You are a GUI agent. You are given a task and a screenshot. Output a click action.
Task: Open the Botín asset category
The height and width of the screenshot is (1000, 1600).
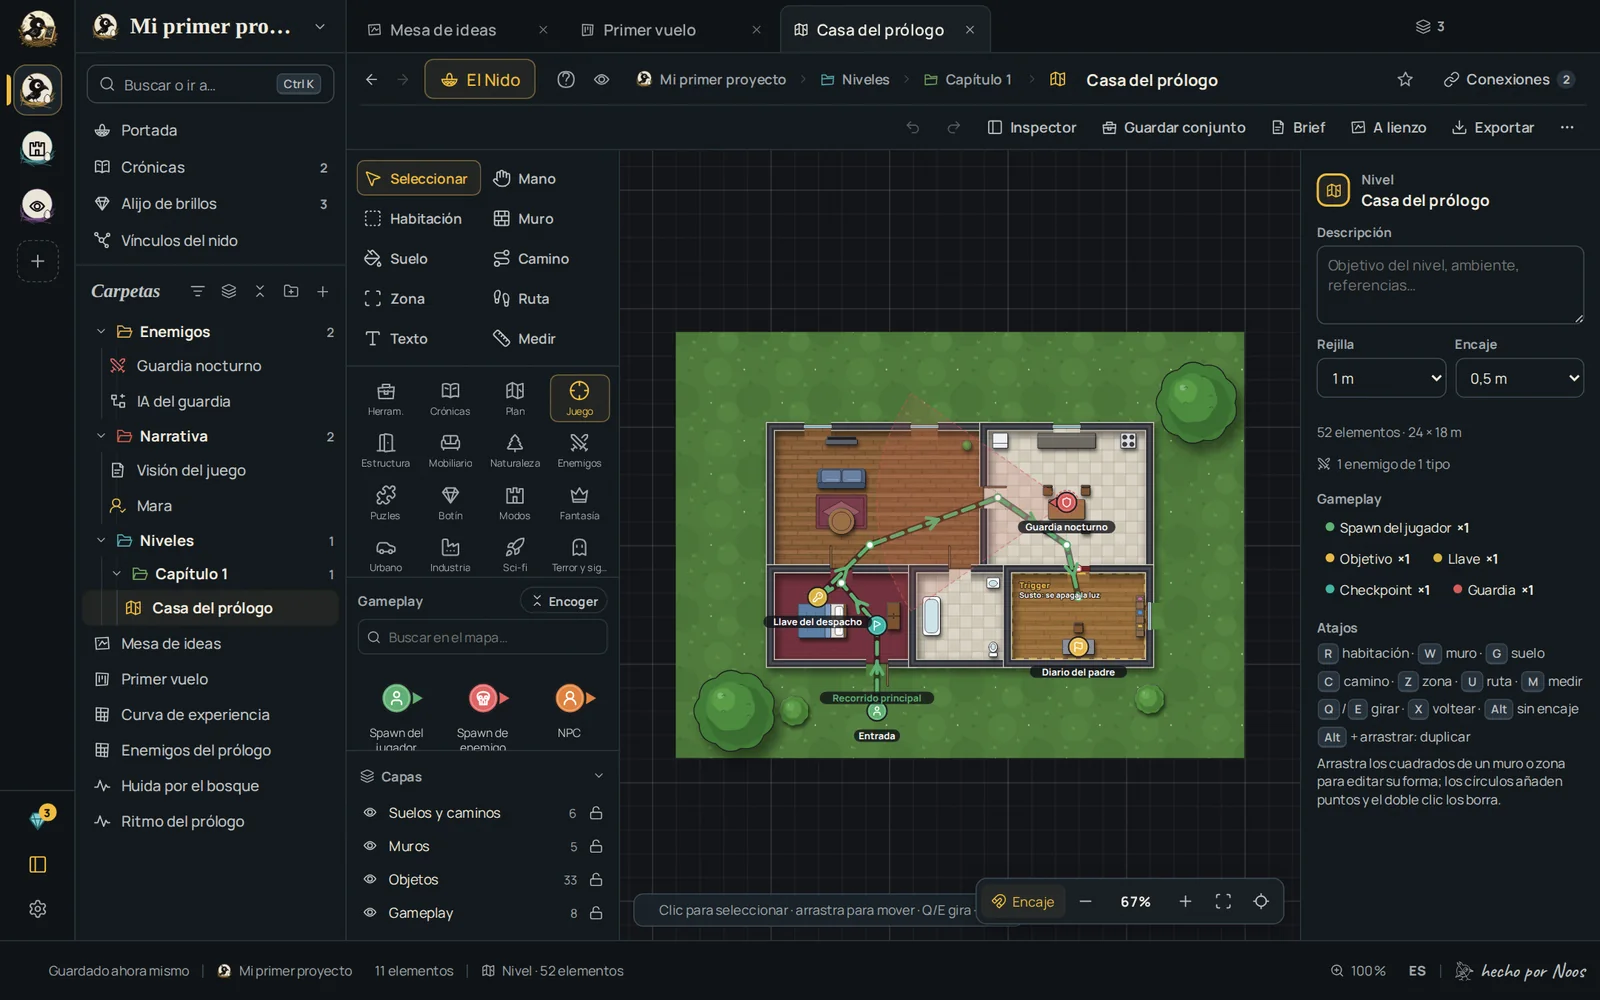coord(450,502)
